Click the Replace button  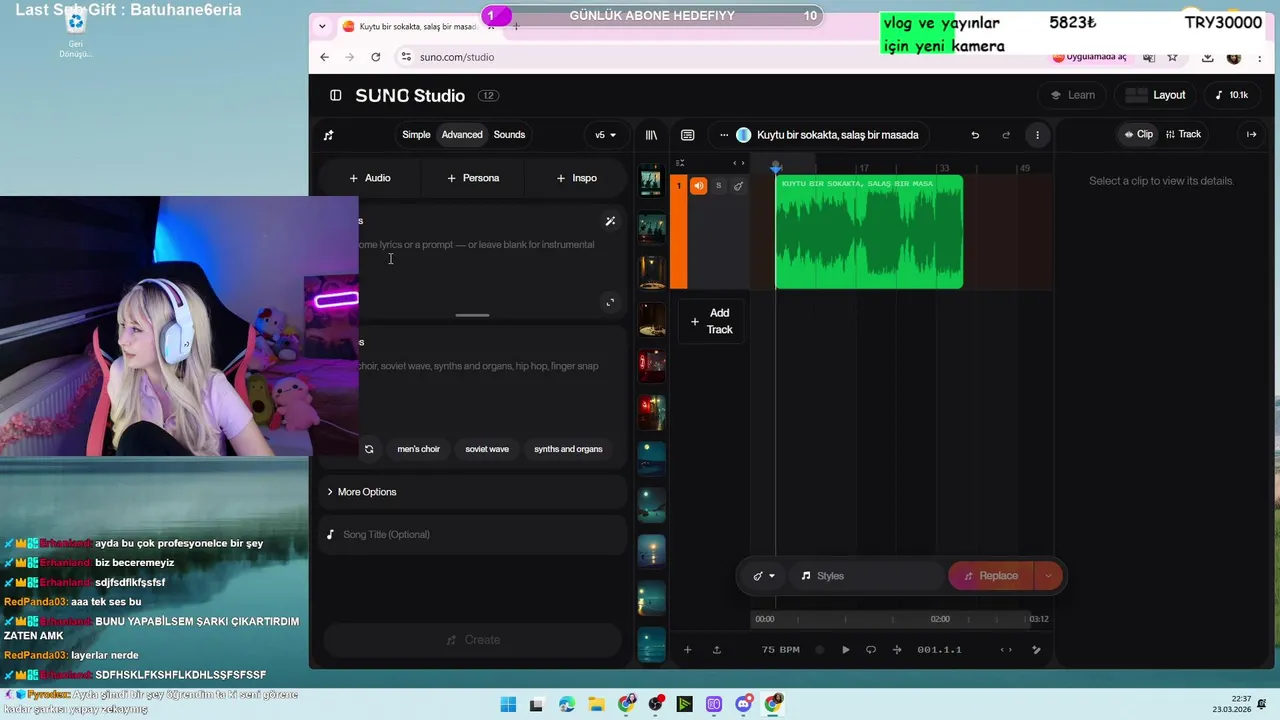click(991, 576)
